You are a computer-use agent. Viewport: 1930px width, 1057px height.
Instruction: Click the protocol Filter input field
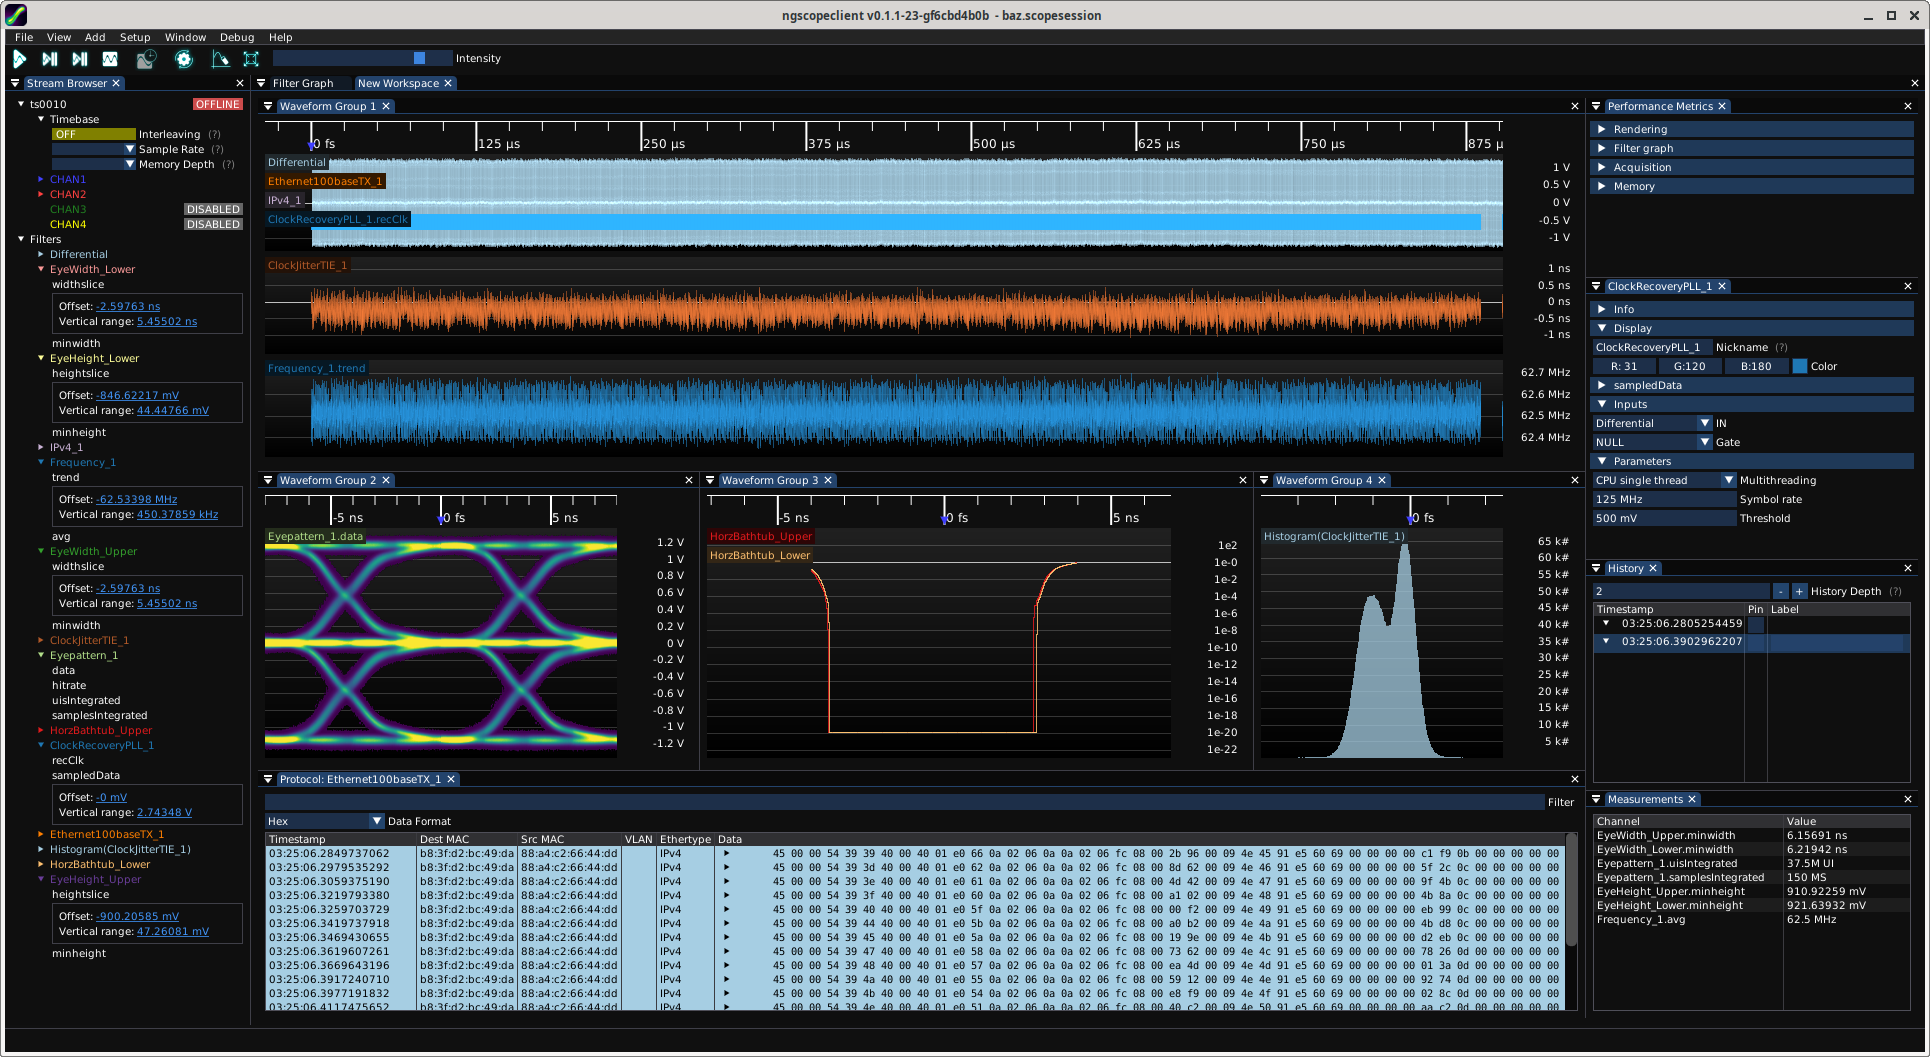coord(904,802)
